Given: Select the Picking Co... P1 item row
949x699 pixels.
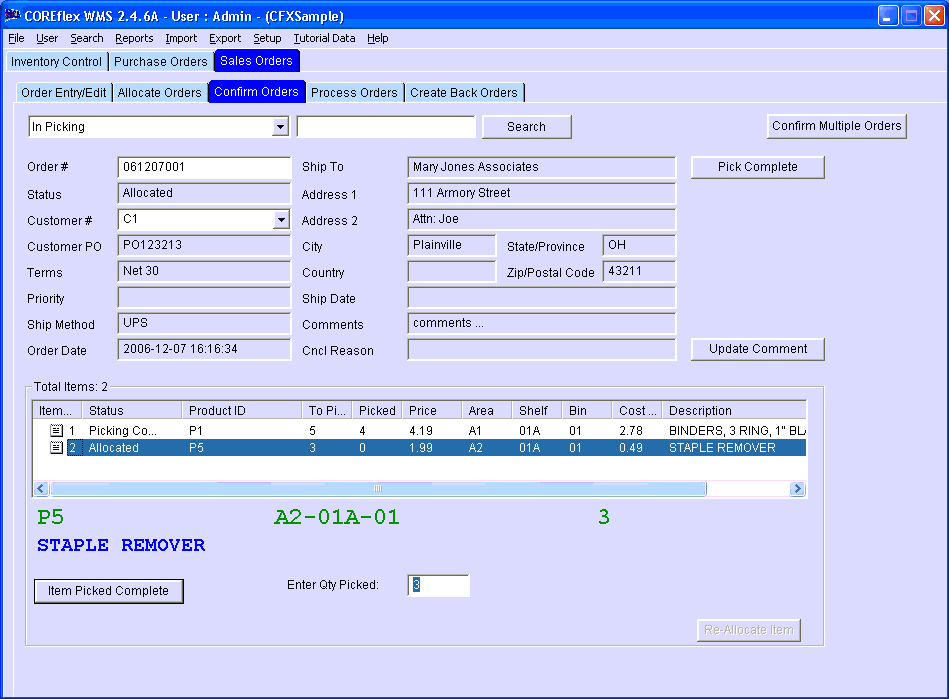Looking at the screenshot, I should click(419, 430).
